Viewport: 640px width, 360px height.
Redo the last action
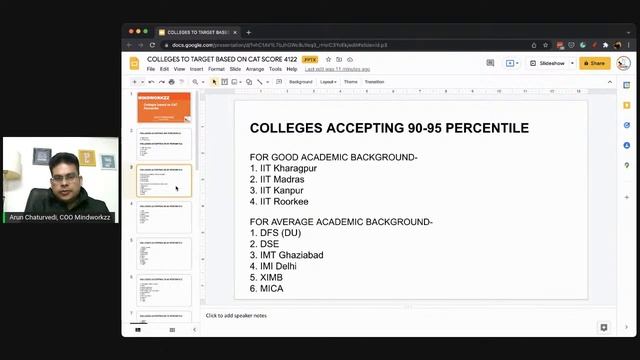click(x=162, y=82)
